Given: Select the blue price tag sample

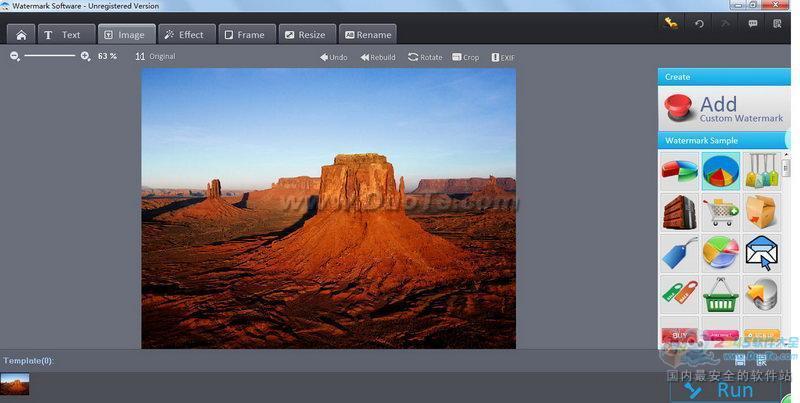Looking at the screenshot, I should coord(679,254).
